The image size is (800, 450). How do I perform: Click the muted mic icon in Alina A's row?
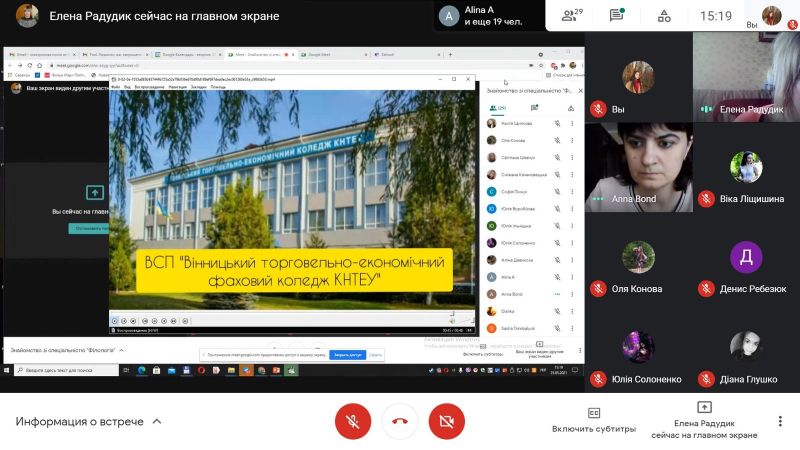point(557,277)
